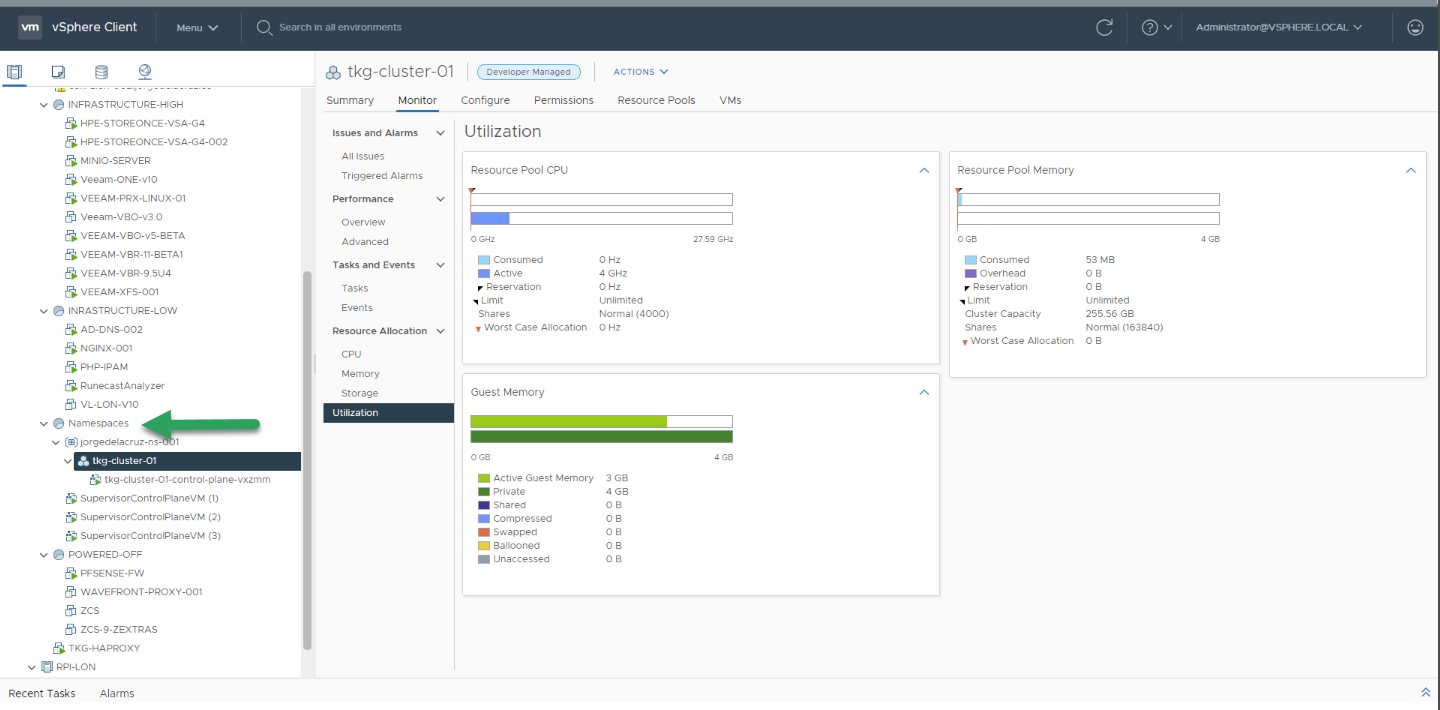Image resolution: width=1440 pixels, height=710 pixels.
Task: Click the INFRASTRUCTURE-HIGH resource pool icon
Action: click(x=59, y=104)
